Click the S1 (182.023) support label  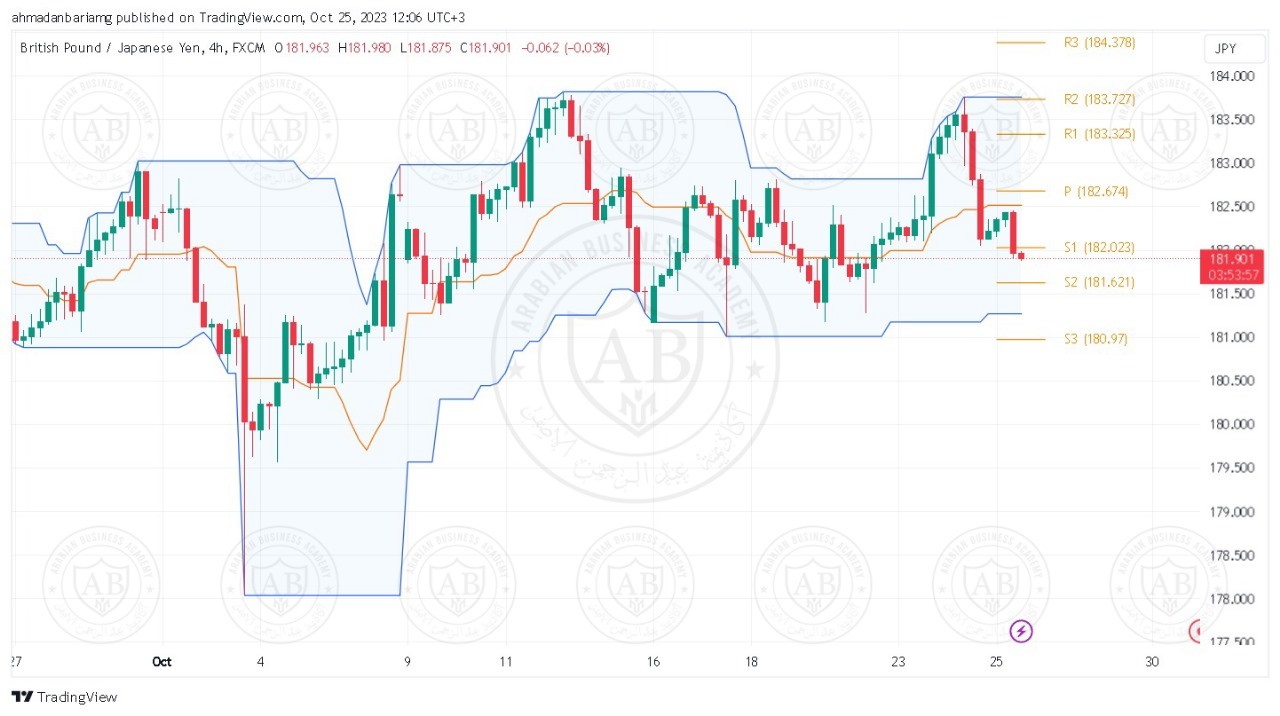(x=1099, y=247)
